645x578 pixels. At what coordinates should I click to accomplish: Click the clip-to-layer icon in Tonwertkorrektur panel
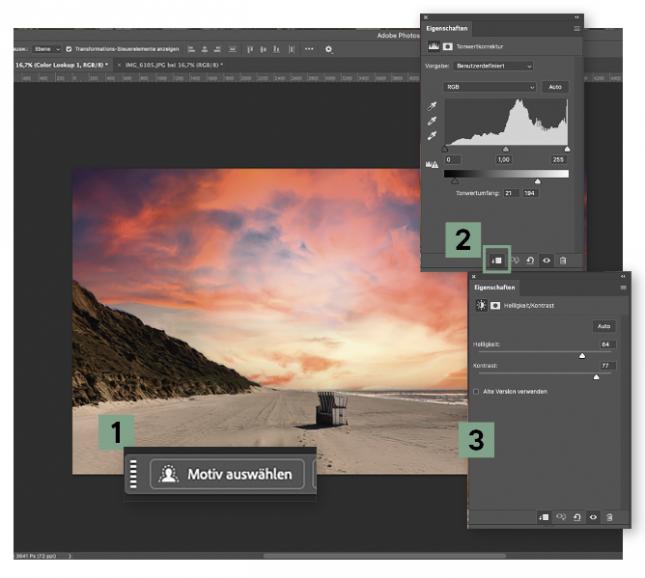[x=497, y=260]
